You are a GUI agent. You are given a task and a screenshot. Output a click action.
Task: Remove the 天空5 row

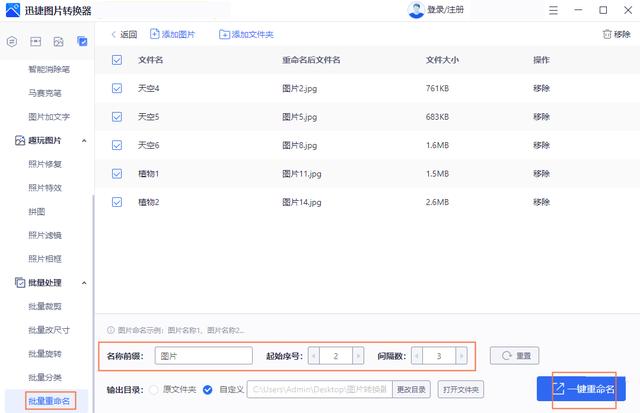[541, 117]
